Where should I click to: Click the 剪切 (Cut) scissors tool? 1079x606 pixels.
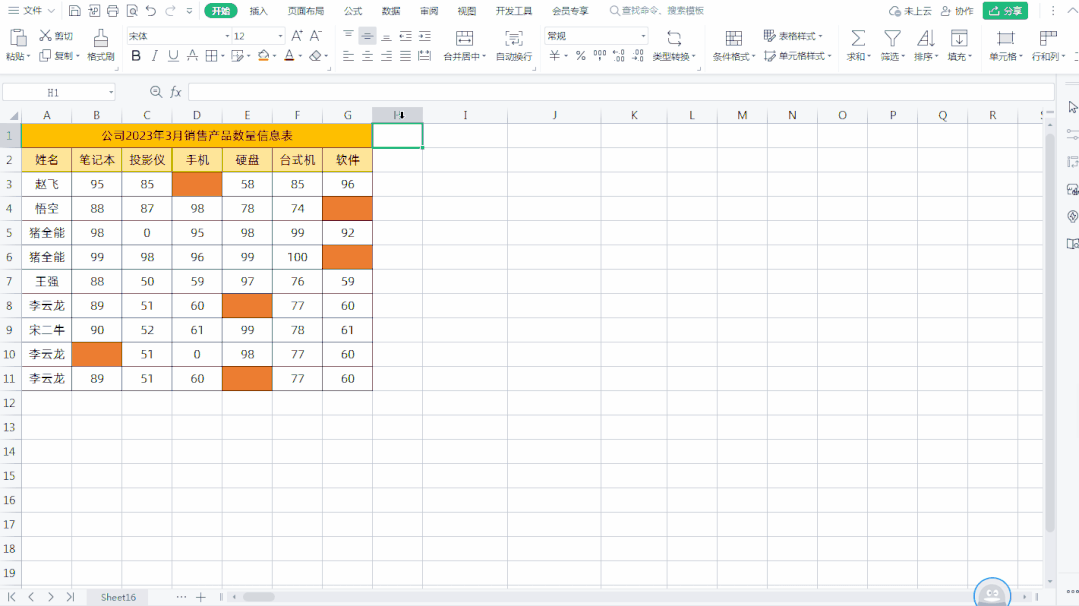[x=56, y=35]
